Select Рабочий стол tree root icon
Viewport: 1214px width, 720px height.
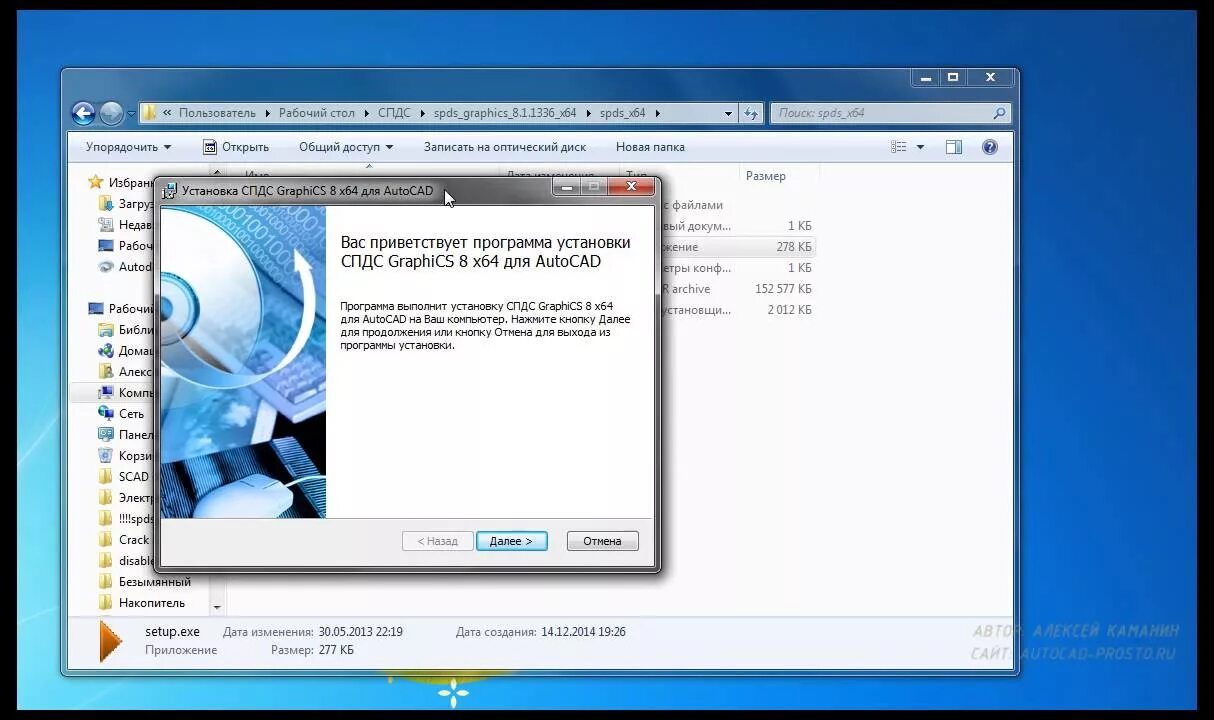(x=96, y=309)
